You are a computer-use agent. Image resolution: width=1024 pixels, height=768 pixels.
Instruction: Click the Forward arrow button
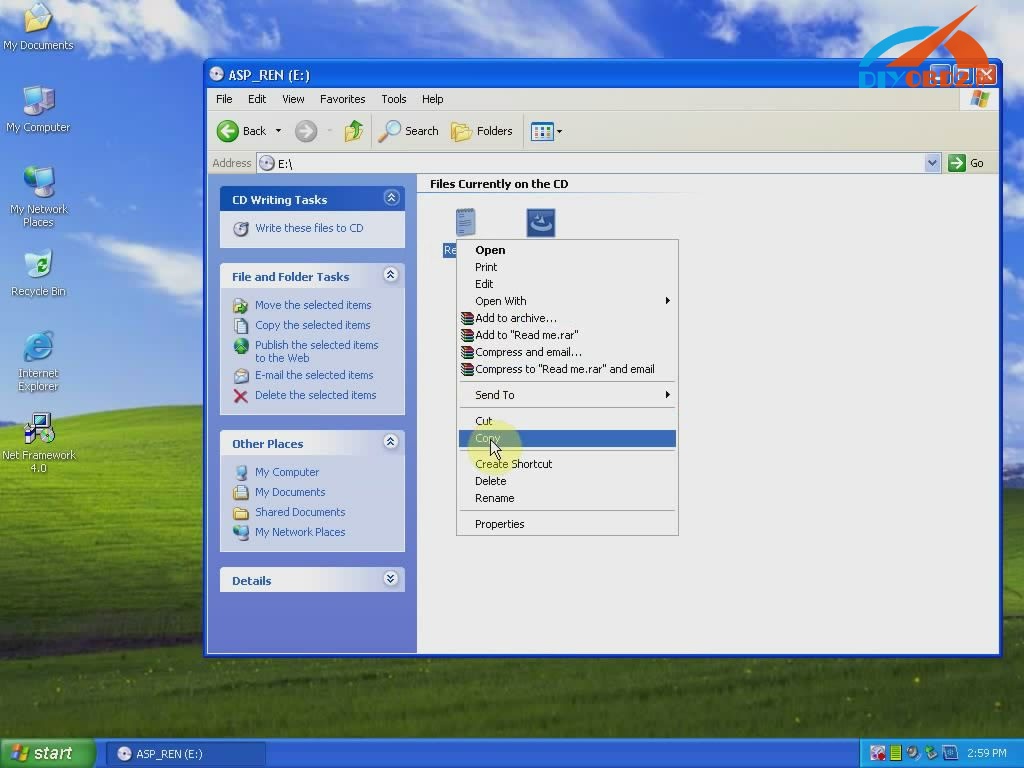[306, 131]
